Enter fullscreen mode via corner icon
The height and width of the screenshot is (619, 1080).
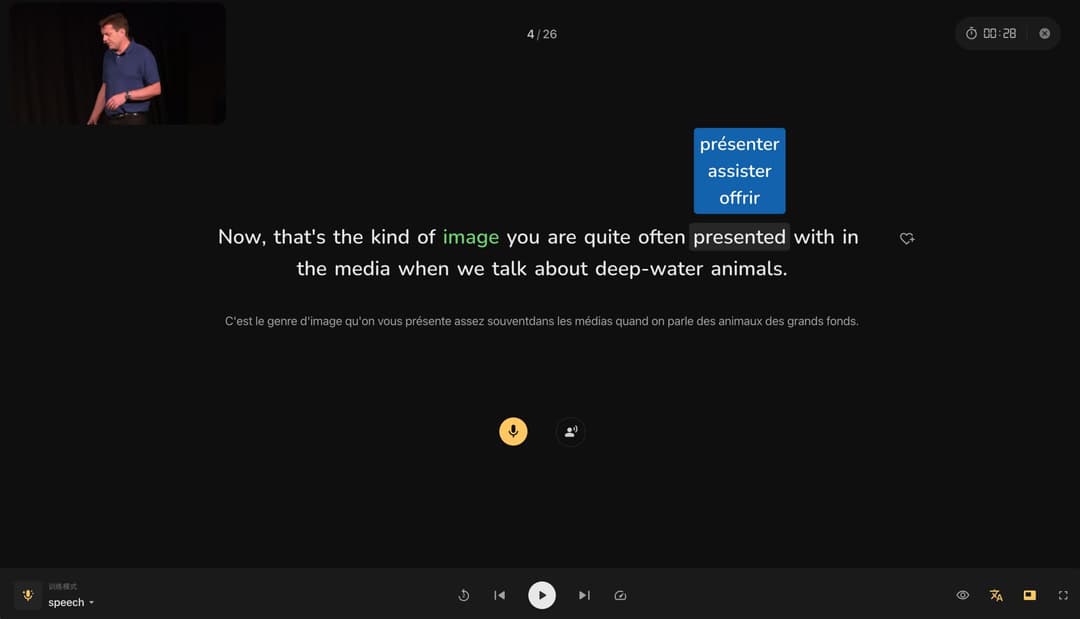(1063, 595)
